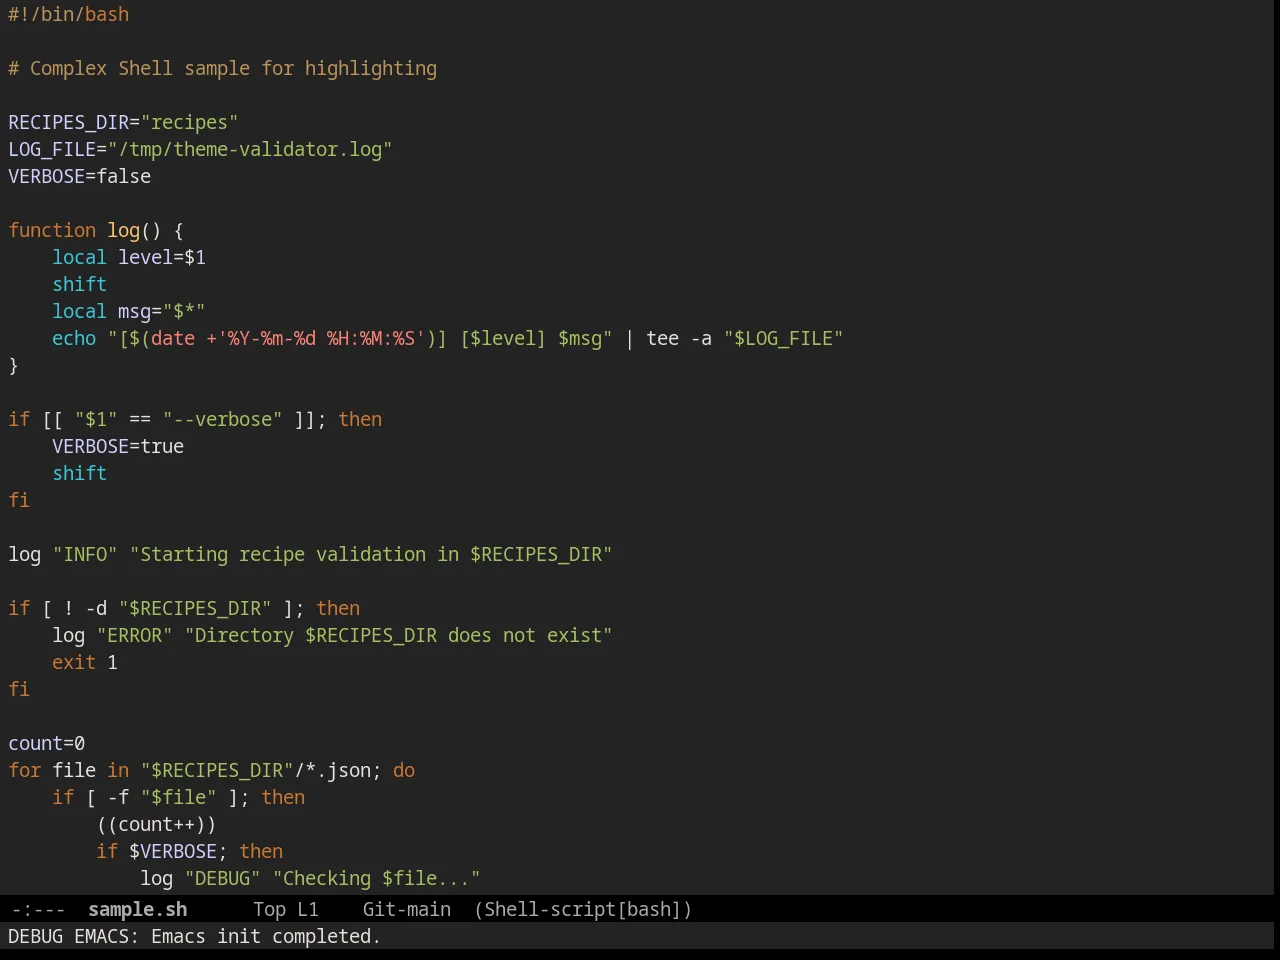Click the "ERROR" string argument
Viewport: 1280px width, 960px height.
(135, 635)
